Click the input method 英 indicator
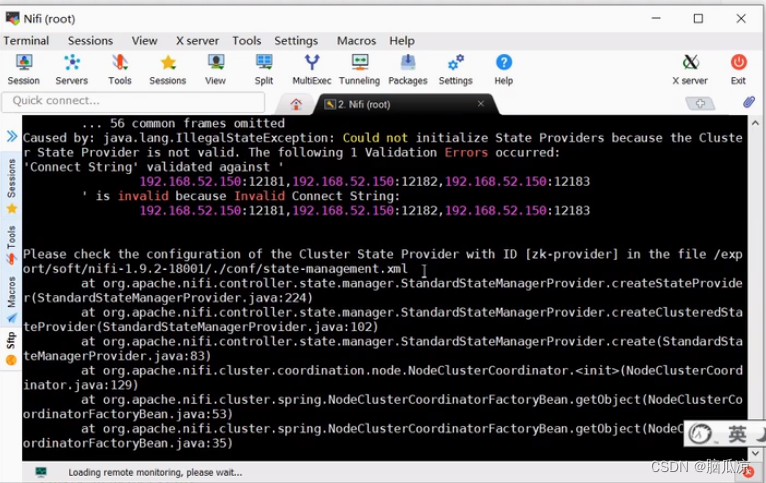This screenshot has width=766, height=483. (737, 433)
